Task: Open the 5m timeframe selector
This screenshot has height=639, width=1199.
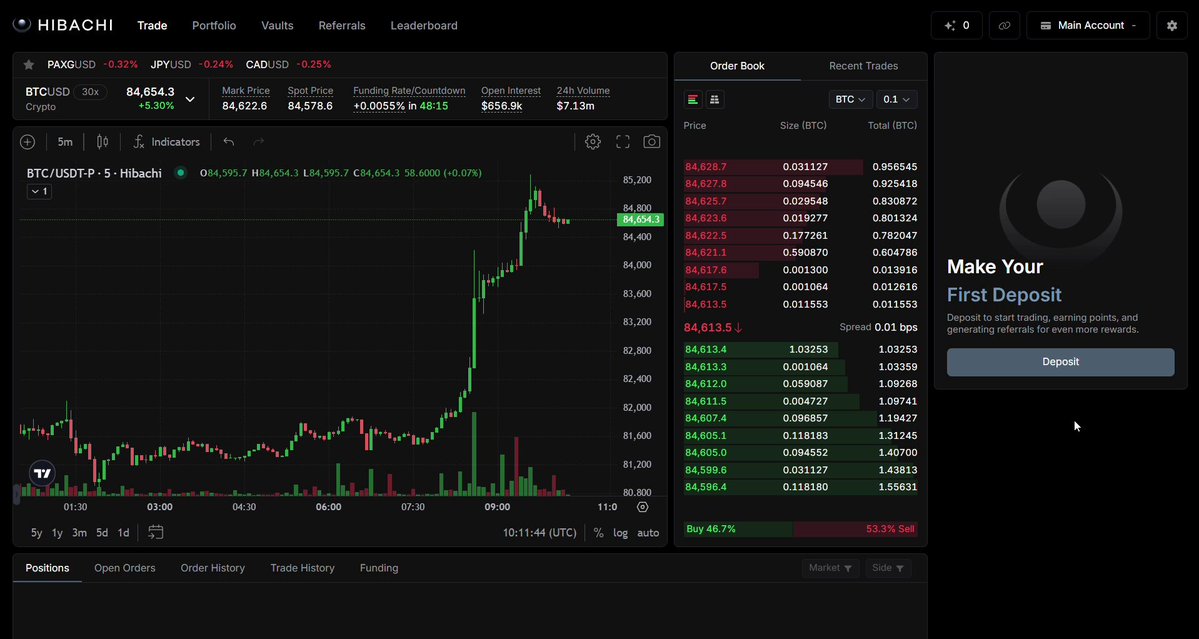Action: [x=65, y=141]
